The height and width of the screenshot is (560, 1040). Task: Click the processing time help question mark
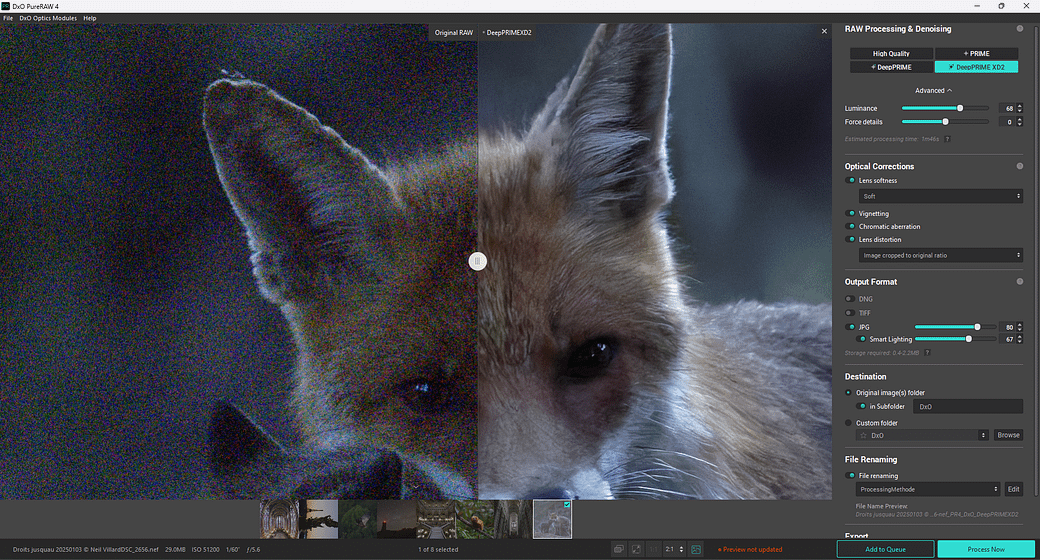tap(947, 139)
